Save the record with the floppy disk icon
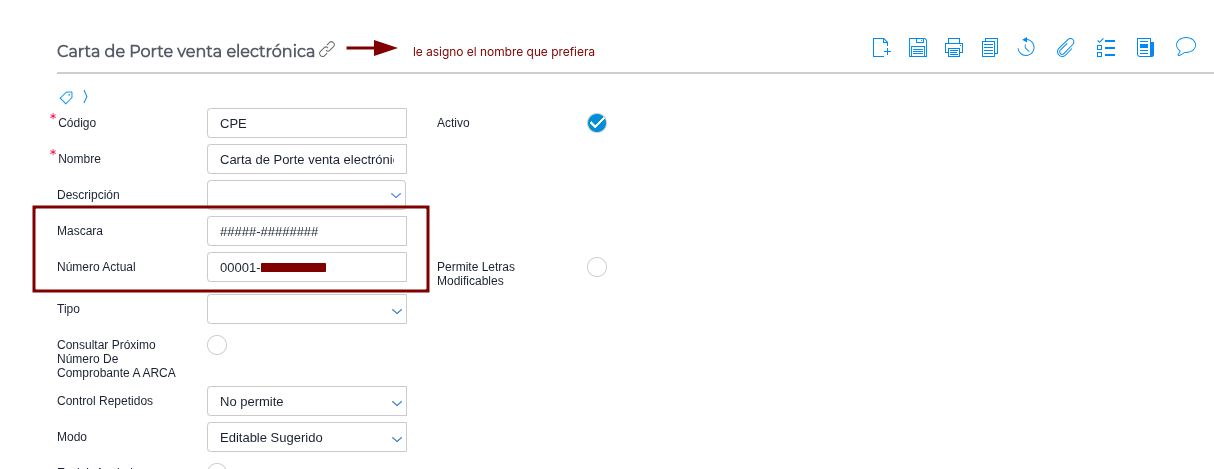This screenshot has height=469, width=1214. point(917,47)
